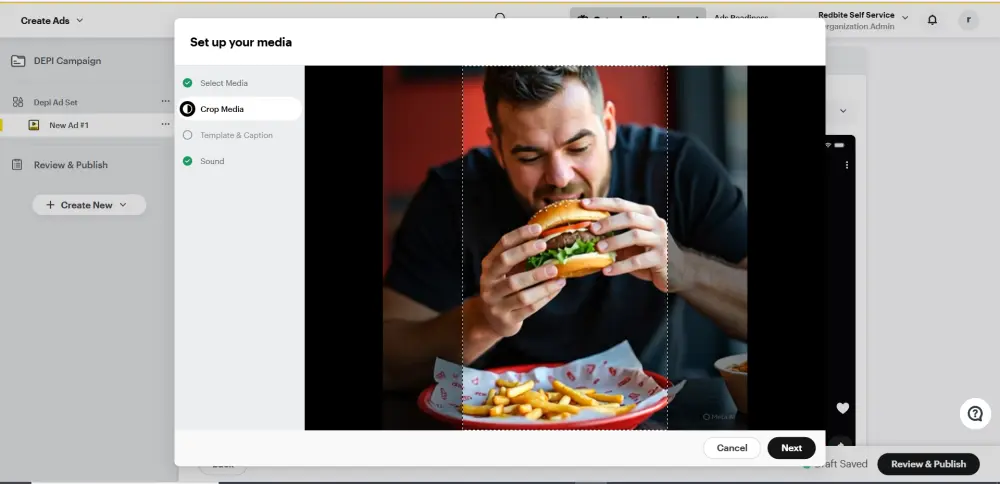Open Review & Publish in the left sidebar
1000x484 pixels.
click(x=71, y=165)
